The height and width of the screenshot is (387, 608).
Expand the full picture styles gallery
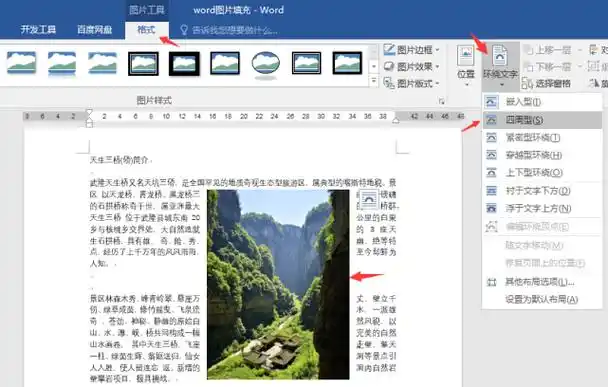(x=374, y=81)
